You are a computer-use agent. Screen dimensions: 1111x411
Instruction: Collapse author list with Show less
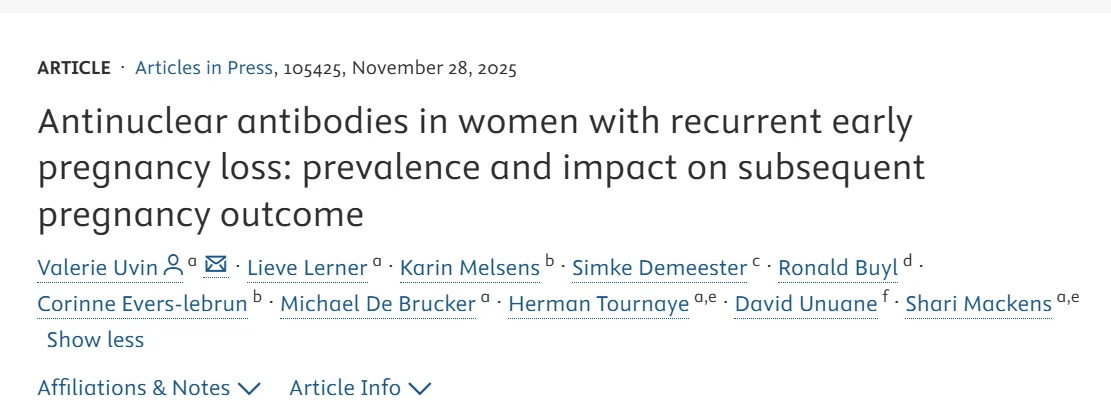(x=95, y=340)
